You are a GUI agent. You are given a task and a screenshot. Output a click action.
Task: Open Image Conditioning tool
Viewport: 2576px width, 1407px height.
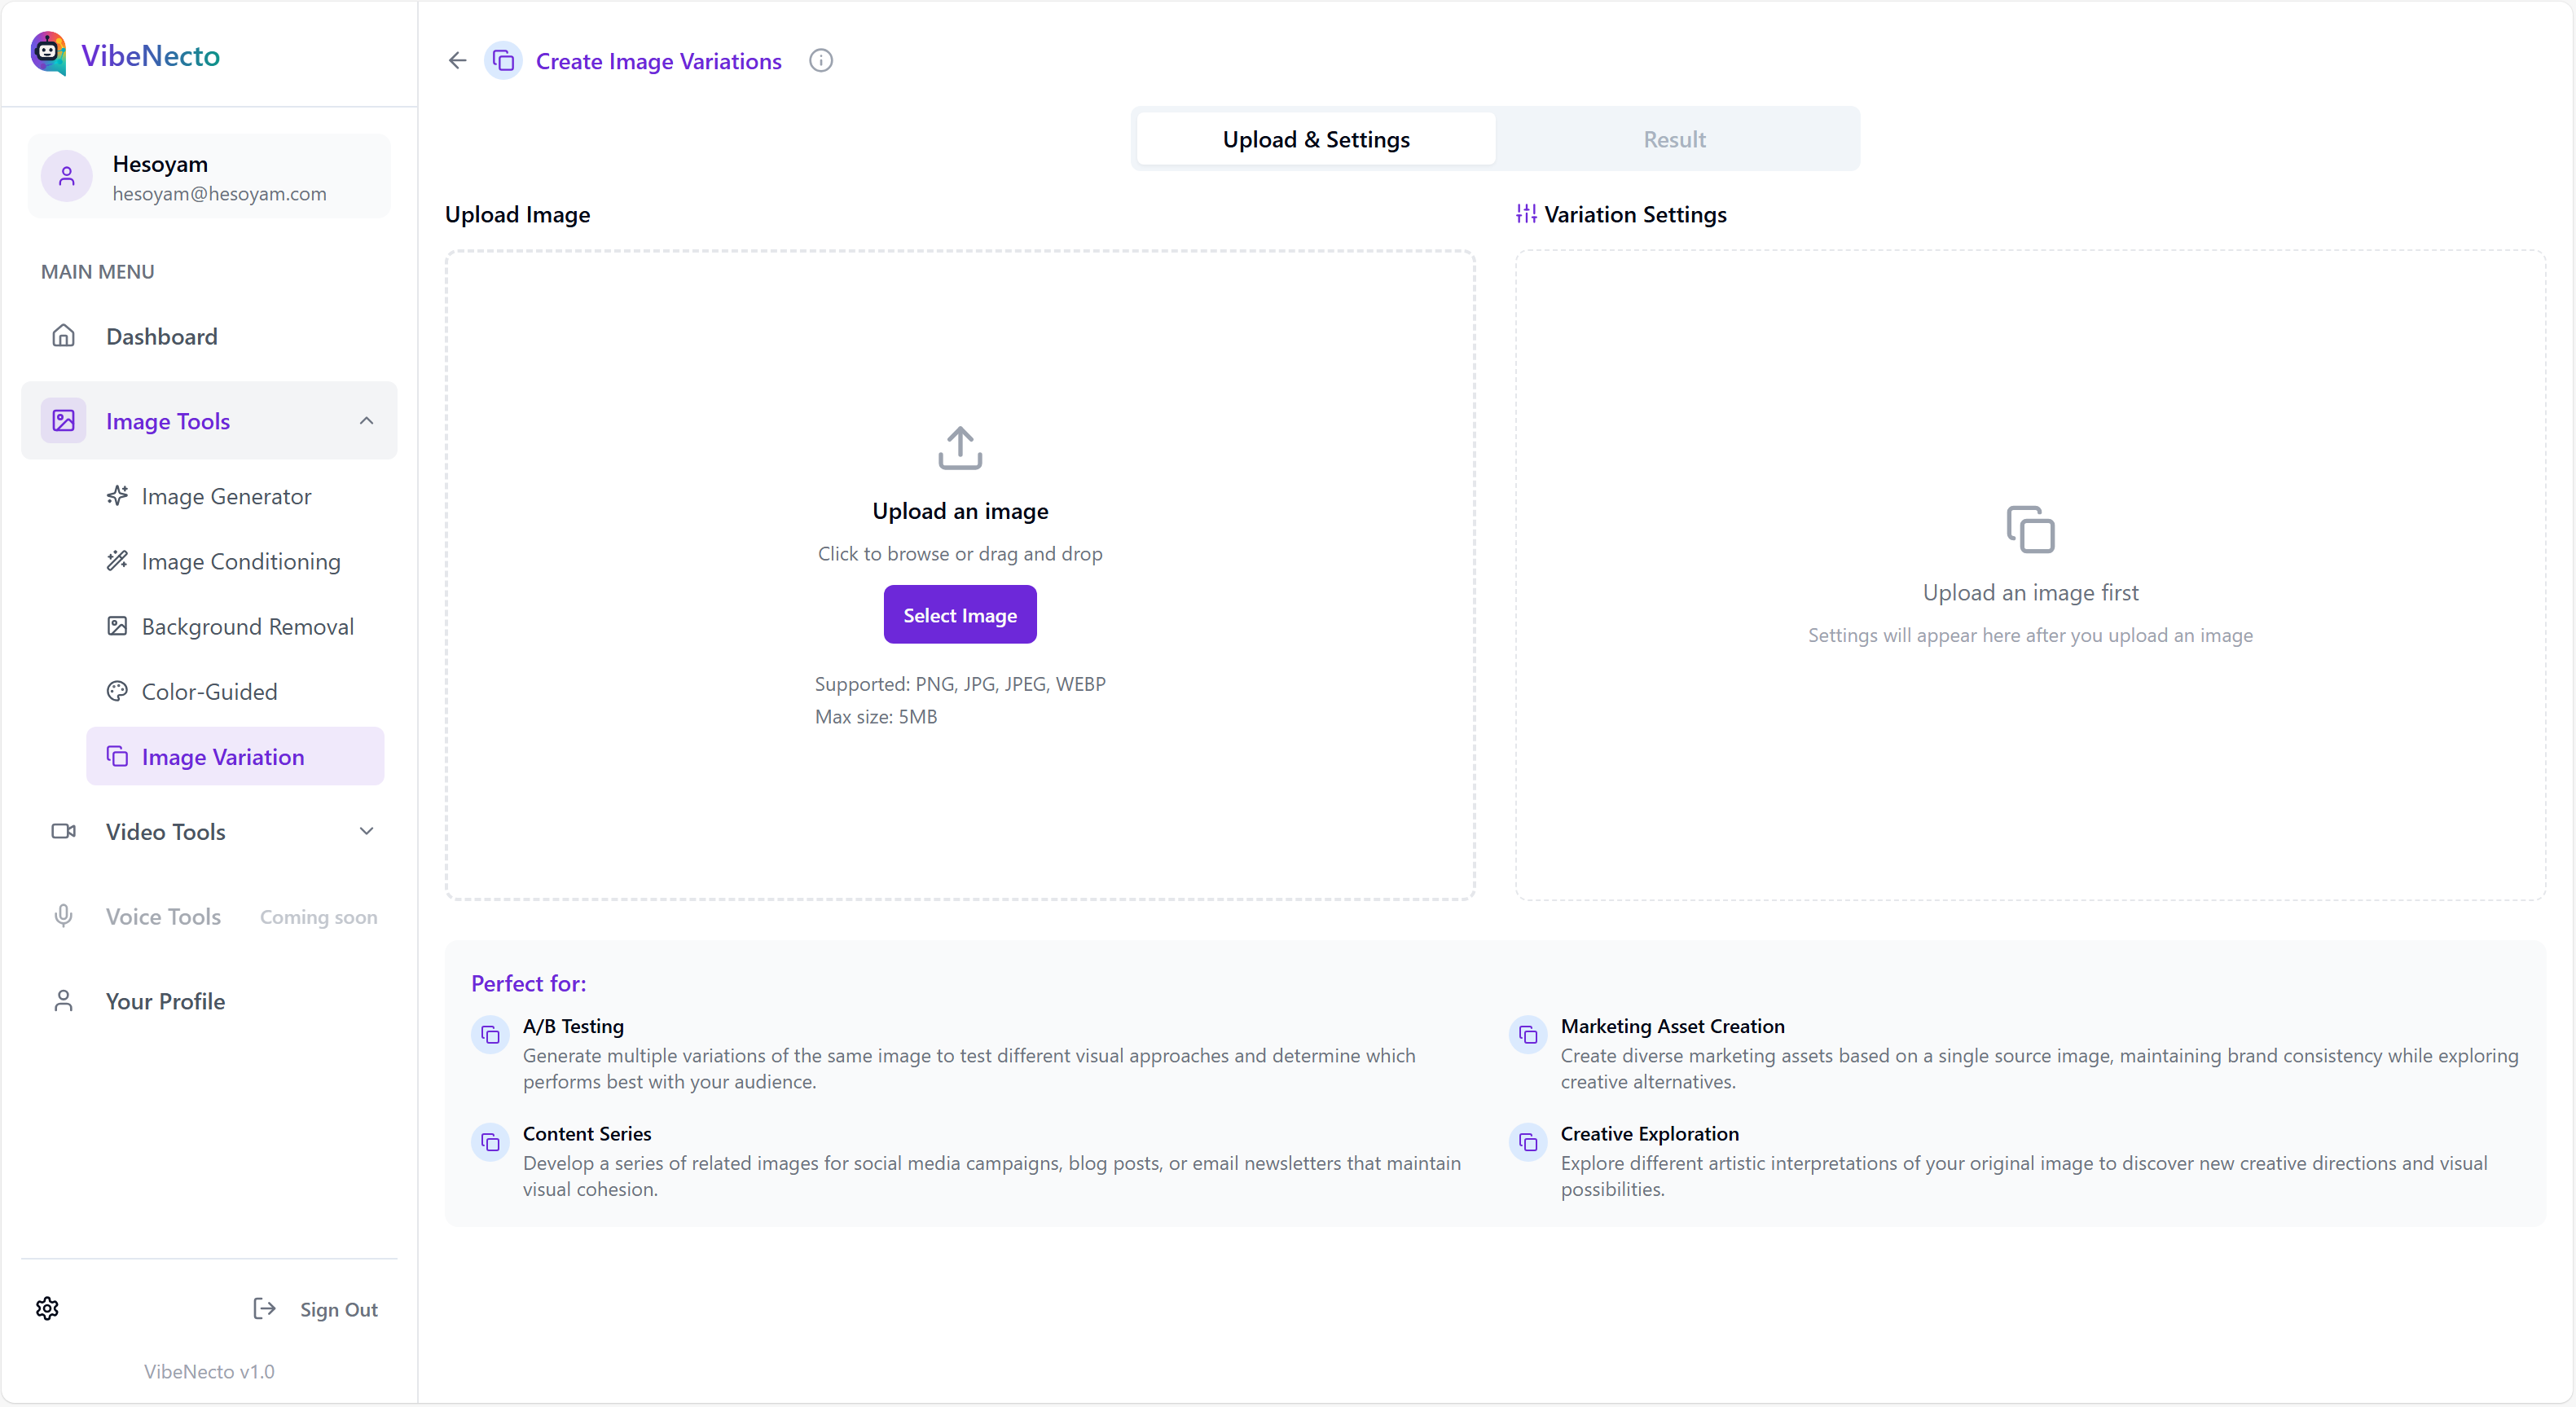coord(241,561)
